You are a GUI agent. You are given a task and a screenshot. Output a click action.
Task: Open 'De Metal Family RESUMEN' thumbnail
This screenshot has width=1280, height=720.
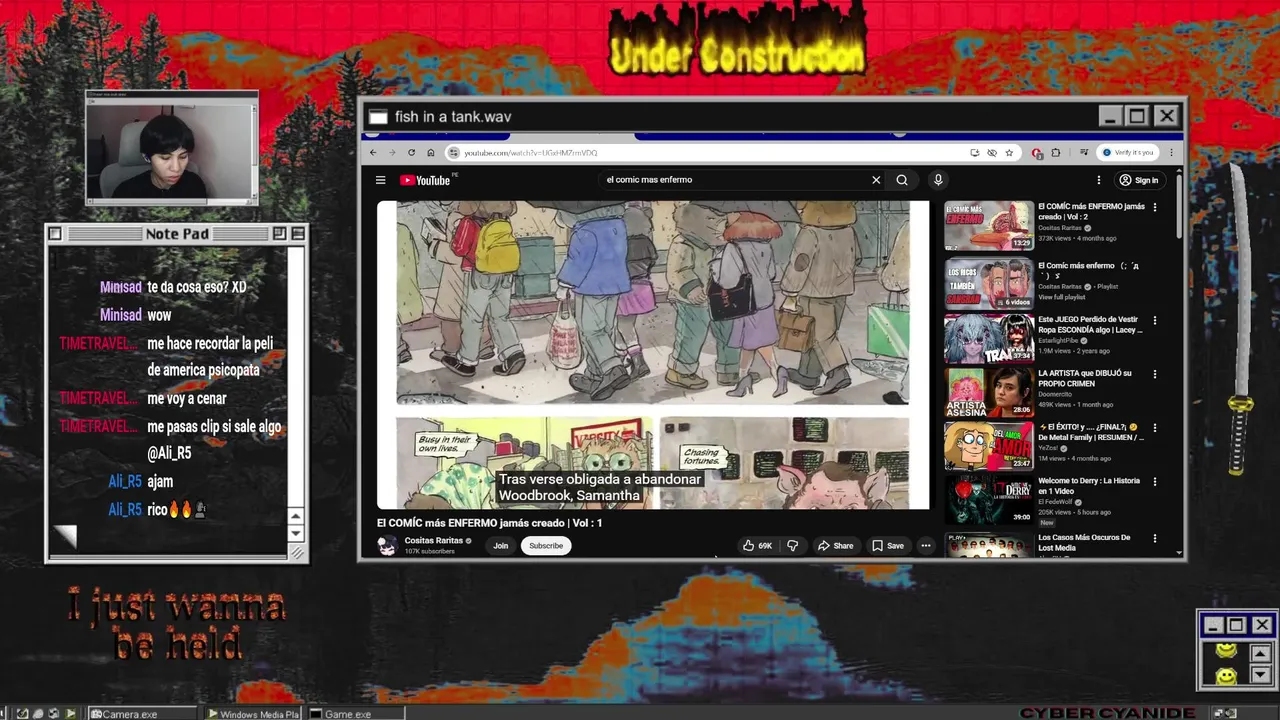tap(989, 446)
